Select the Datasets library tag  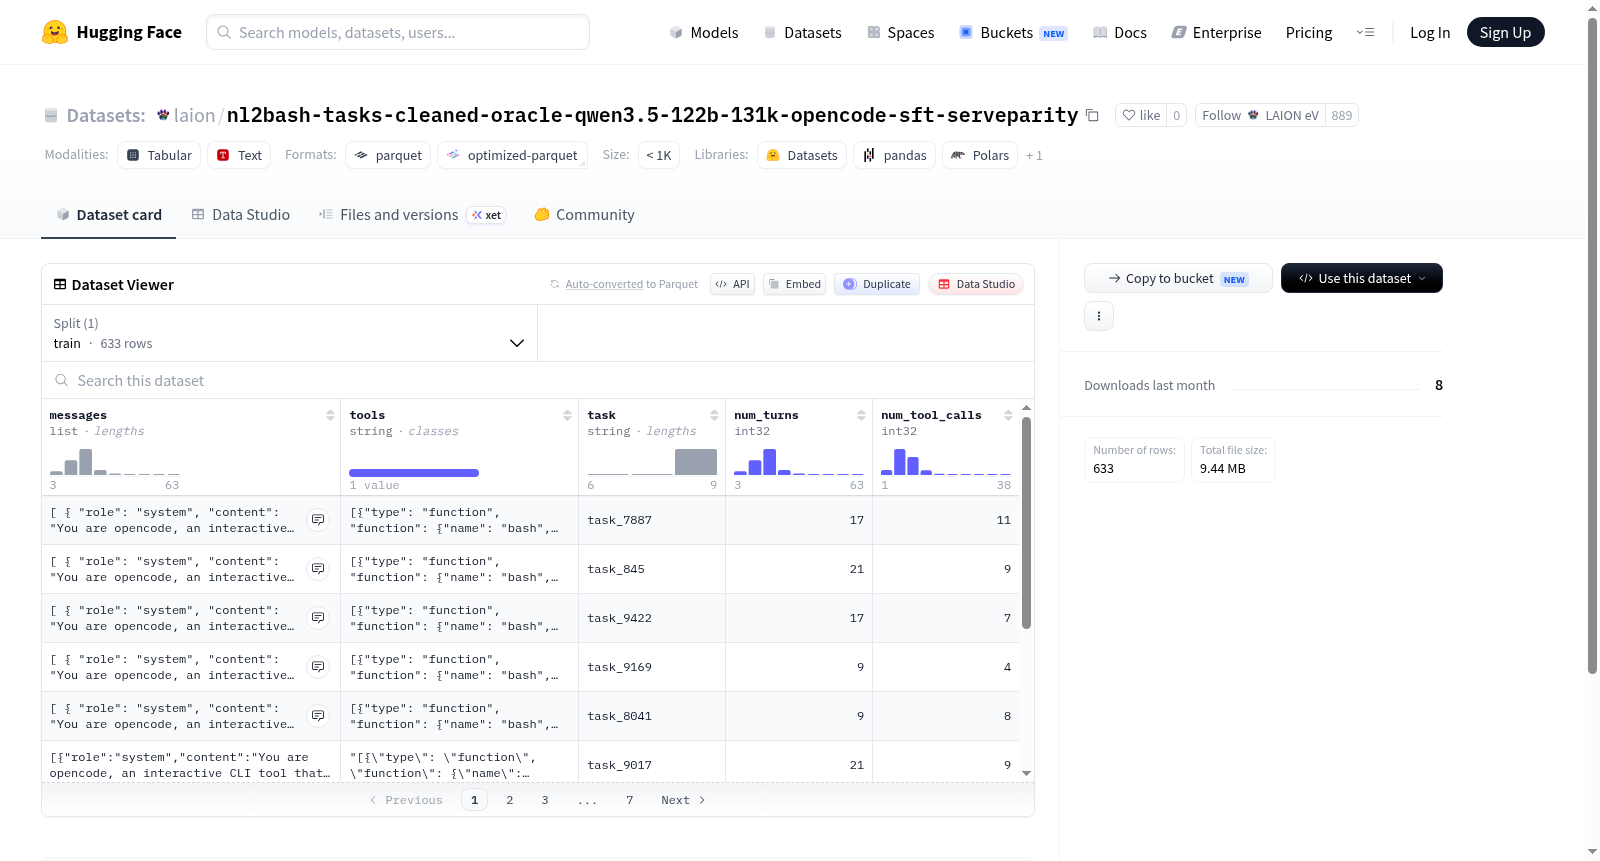point(802,155)
